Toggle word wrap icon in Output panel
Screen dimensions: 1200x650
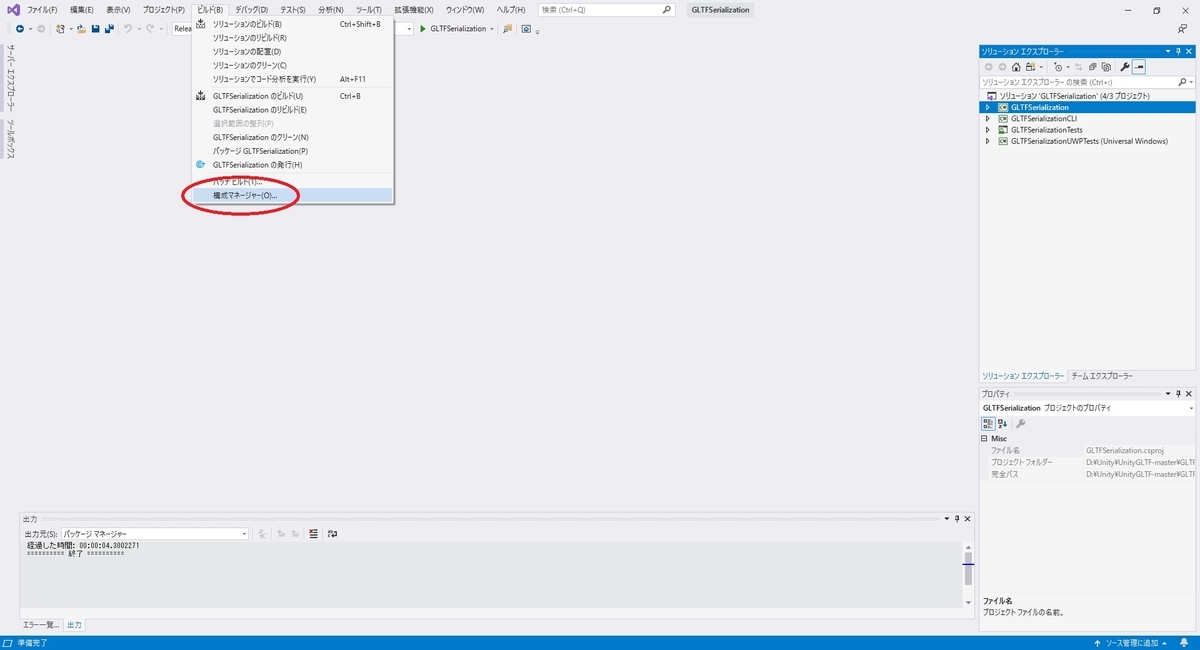(332, 534)
